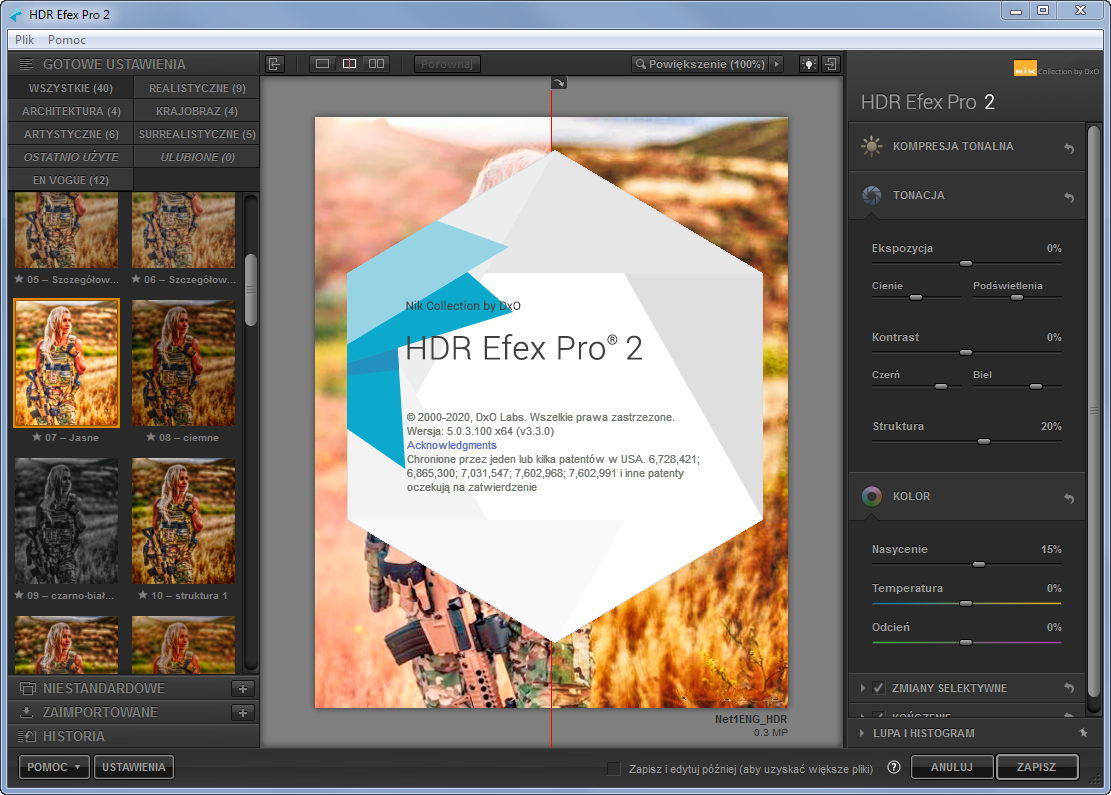Screen dimensions: 1111x795
Task: Select the Architektura (4) preset category
Action: point(70,111)
